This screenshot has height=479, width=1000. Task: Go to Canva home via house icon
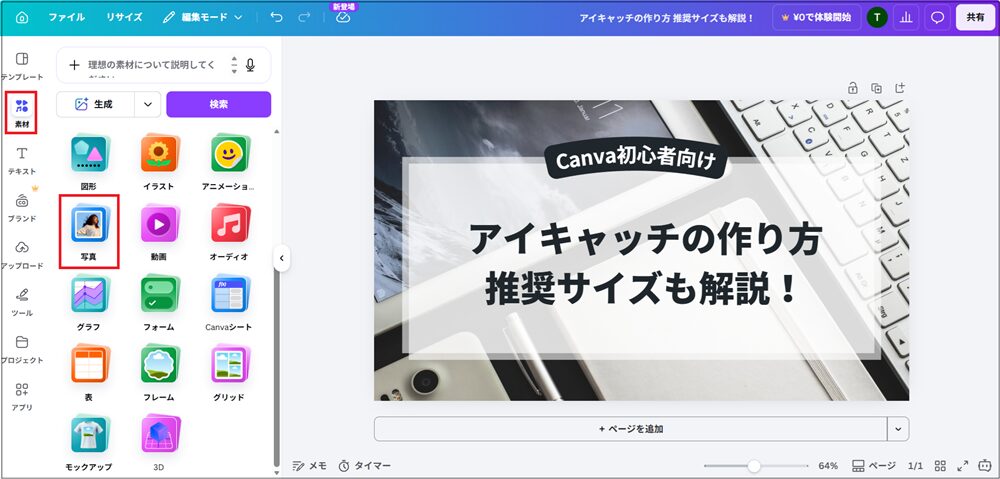22,18
